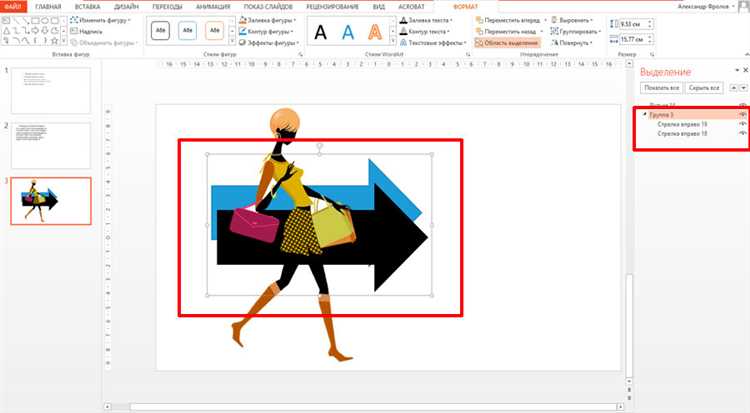This screenshot has height=413, width=750.
Task: Move the selected object up in the list
Action: pyautogui.click(x=733, y=88)
